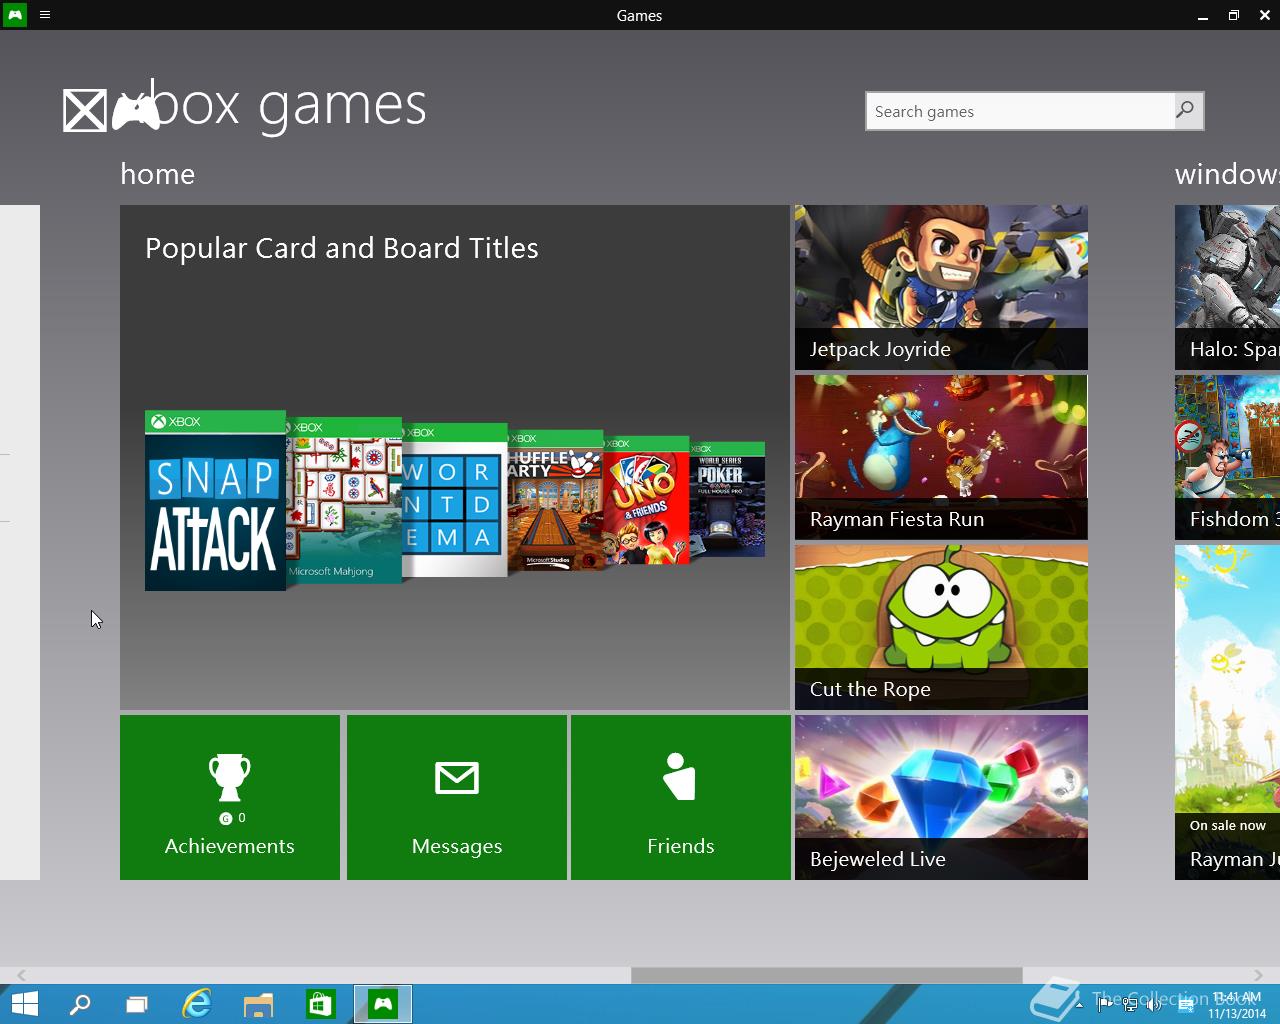Click the Games app taskbar button
The width and height of the screenshot is (1280, 1024).
pos(383,1004)
